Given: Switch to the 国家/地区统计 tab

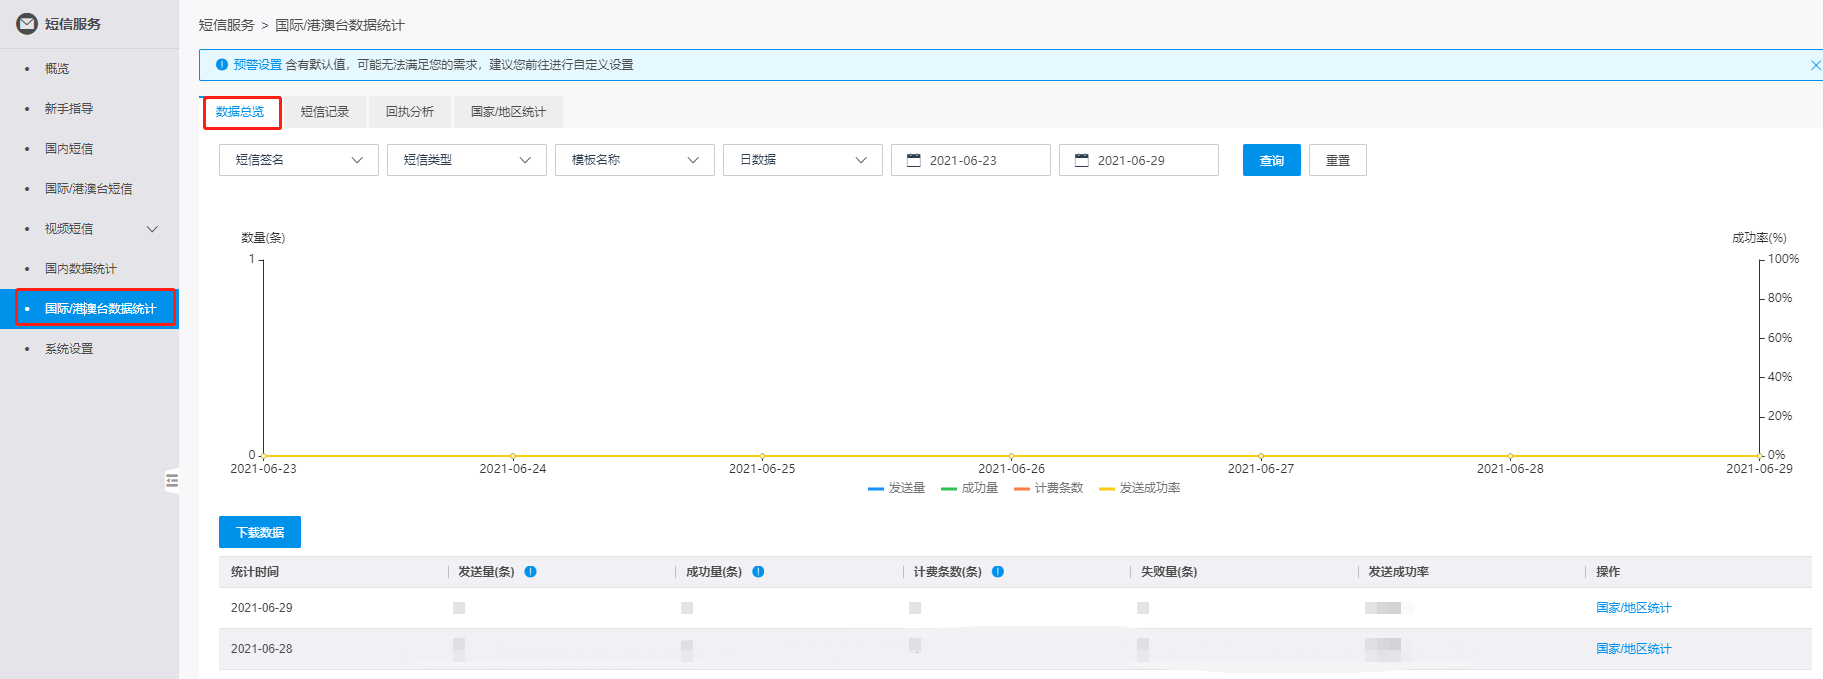Looking at the screenshot, I should [508, 112].
